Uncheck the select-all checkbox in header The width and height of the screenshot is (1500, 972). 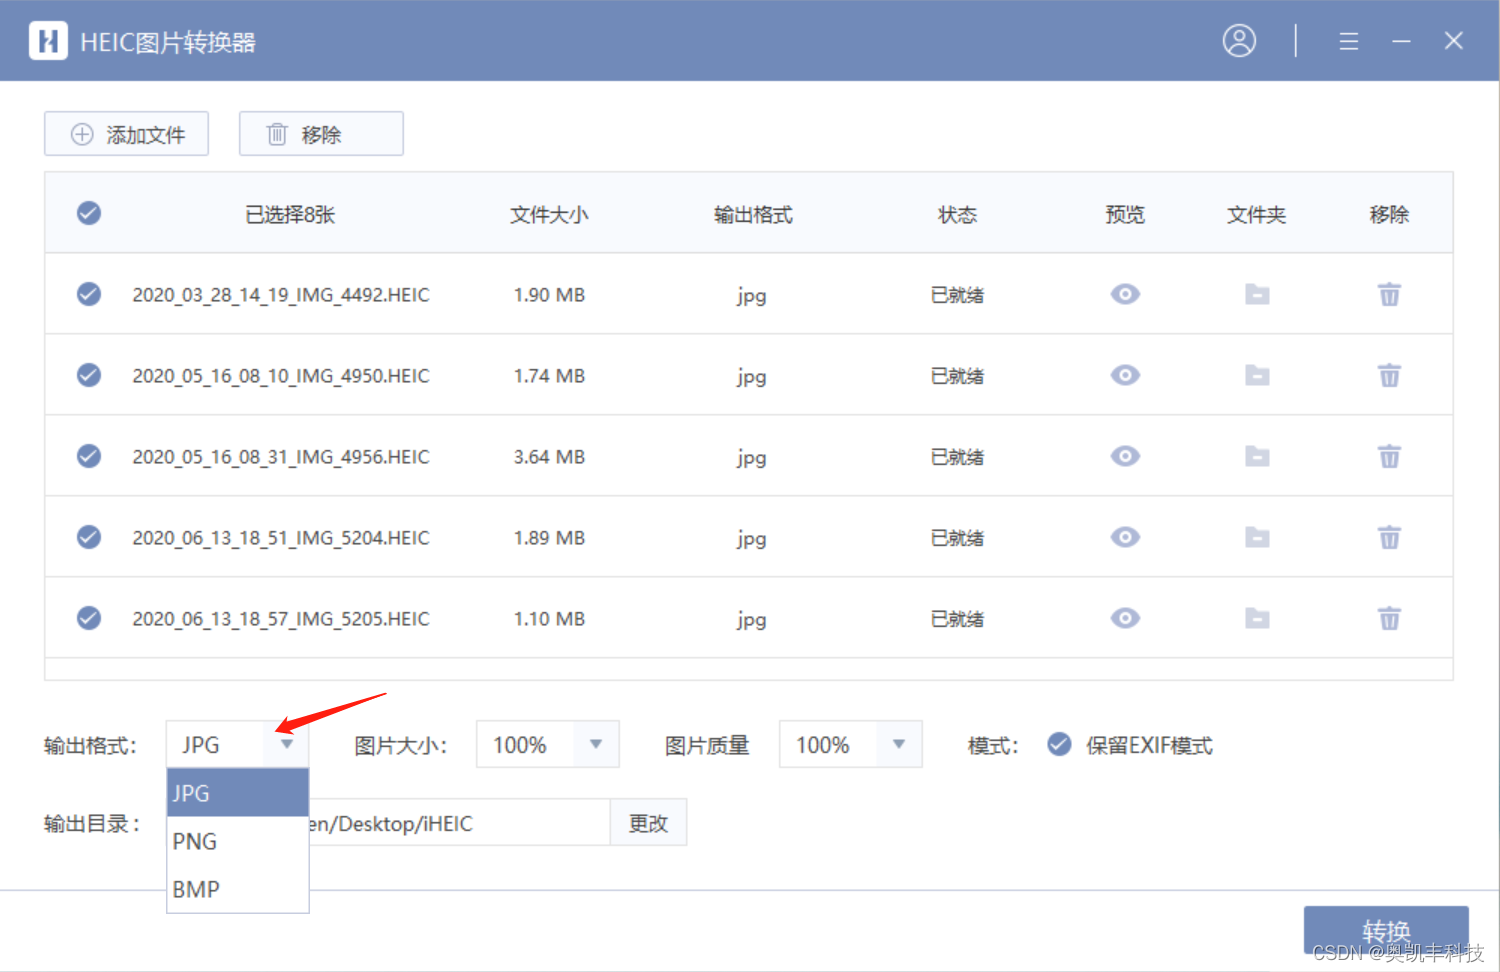(88, 212)
